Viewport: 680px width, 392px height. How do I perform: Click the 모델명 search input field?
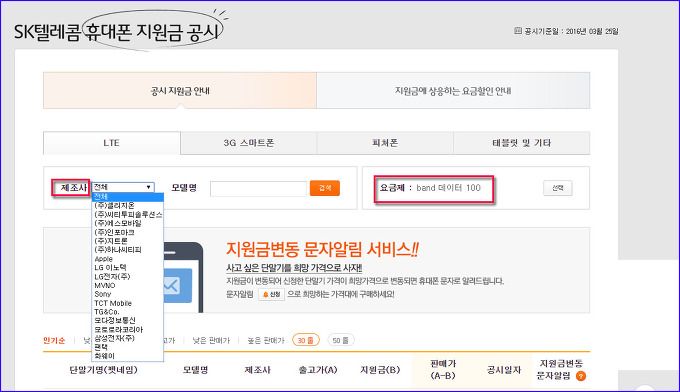click(258, 188)
